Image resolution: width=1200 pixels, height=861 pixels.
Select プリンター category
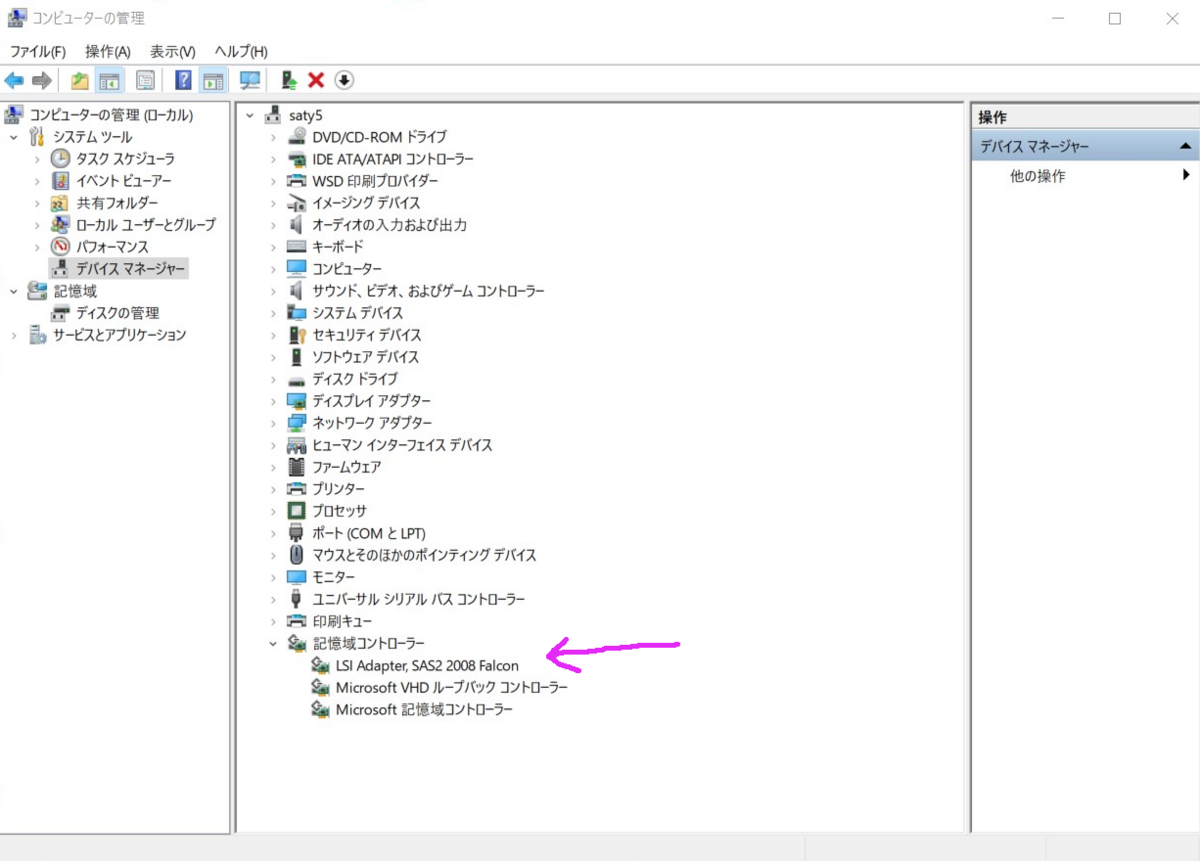[338, 489]
